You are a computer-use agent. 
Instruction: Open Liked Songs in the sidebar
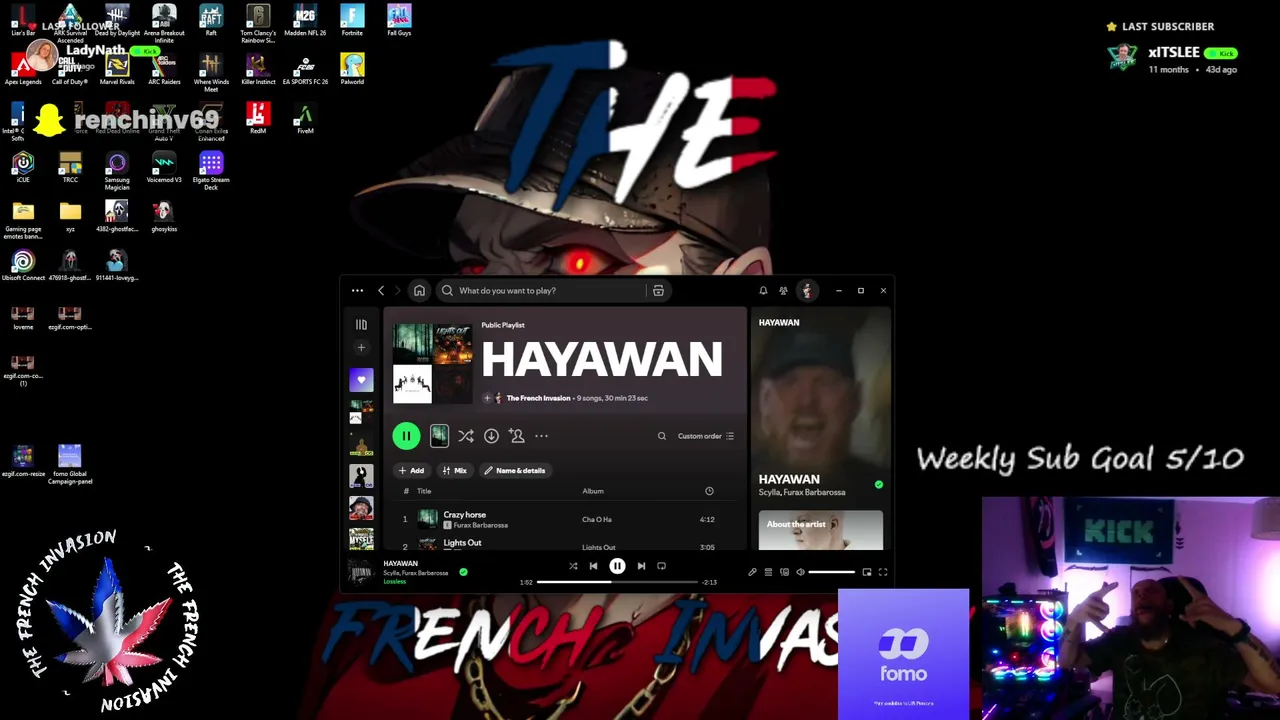(361, 380)
